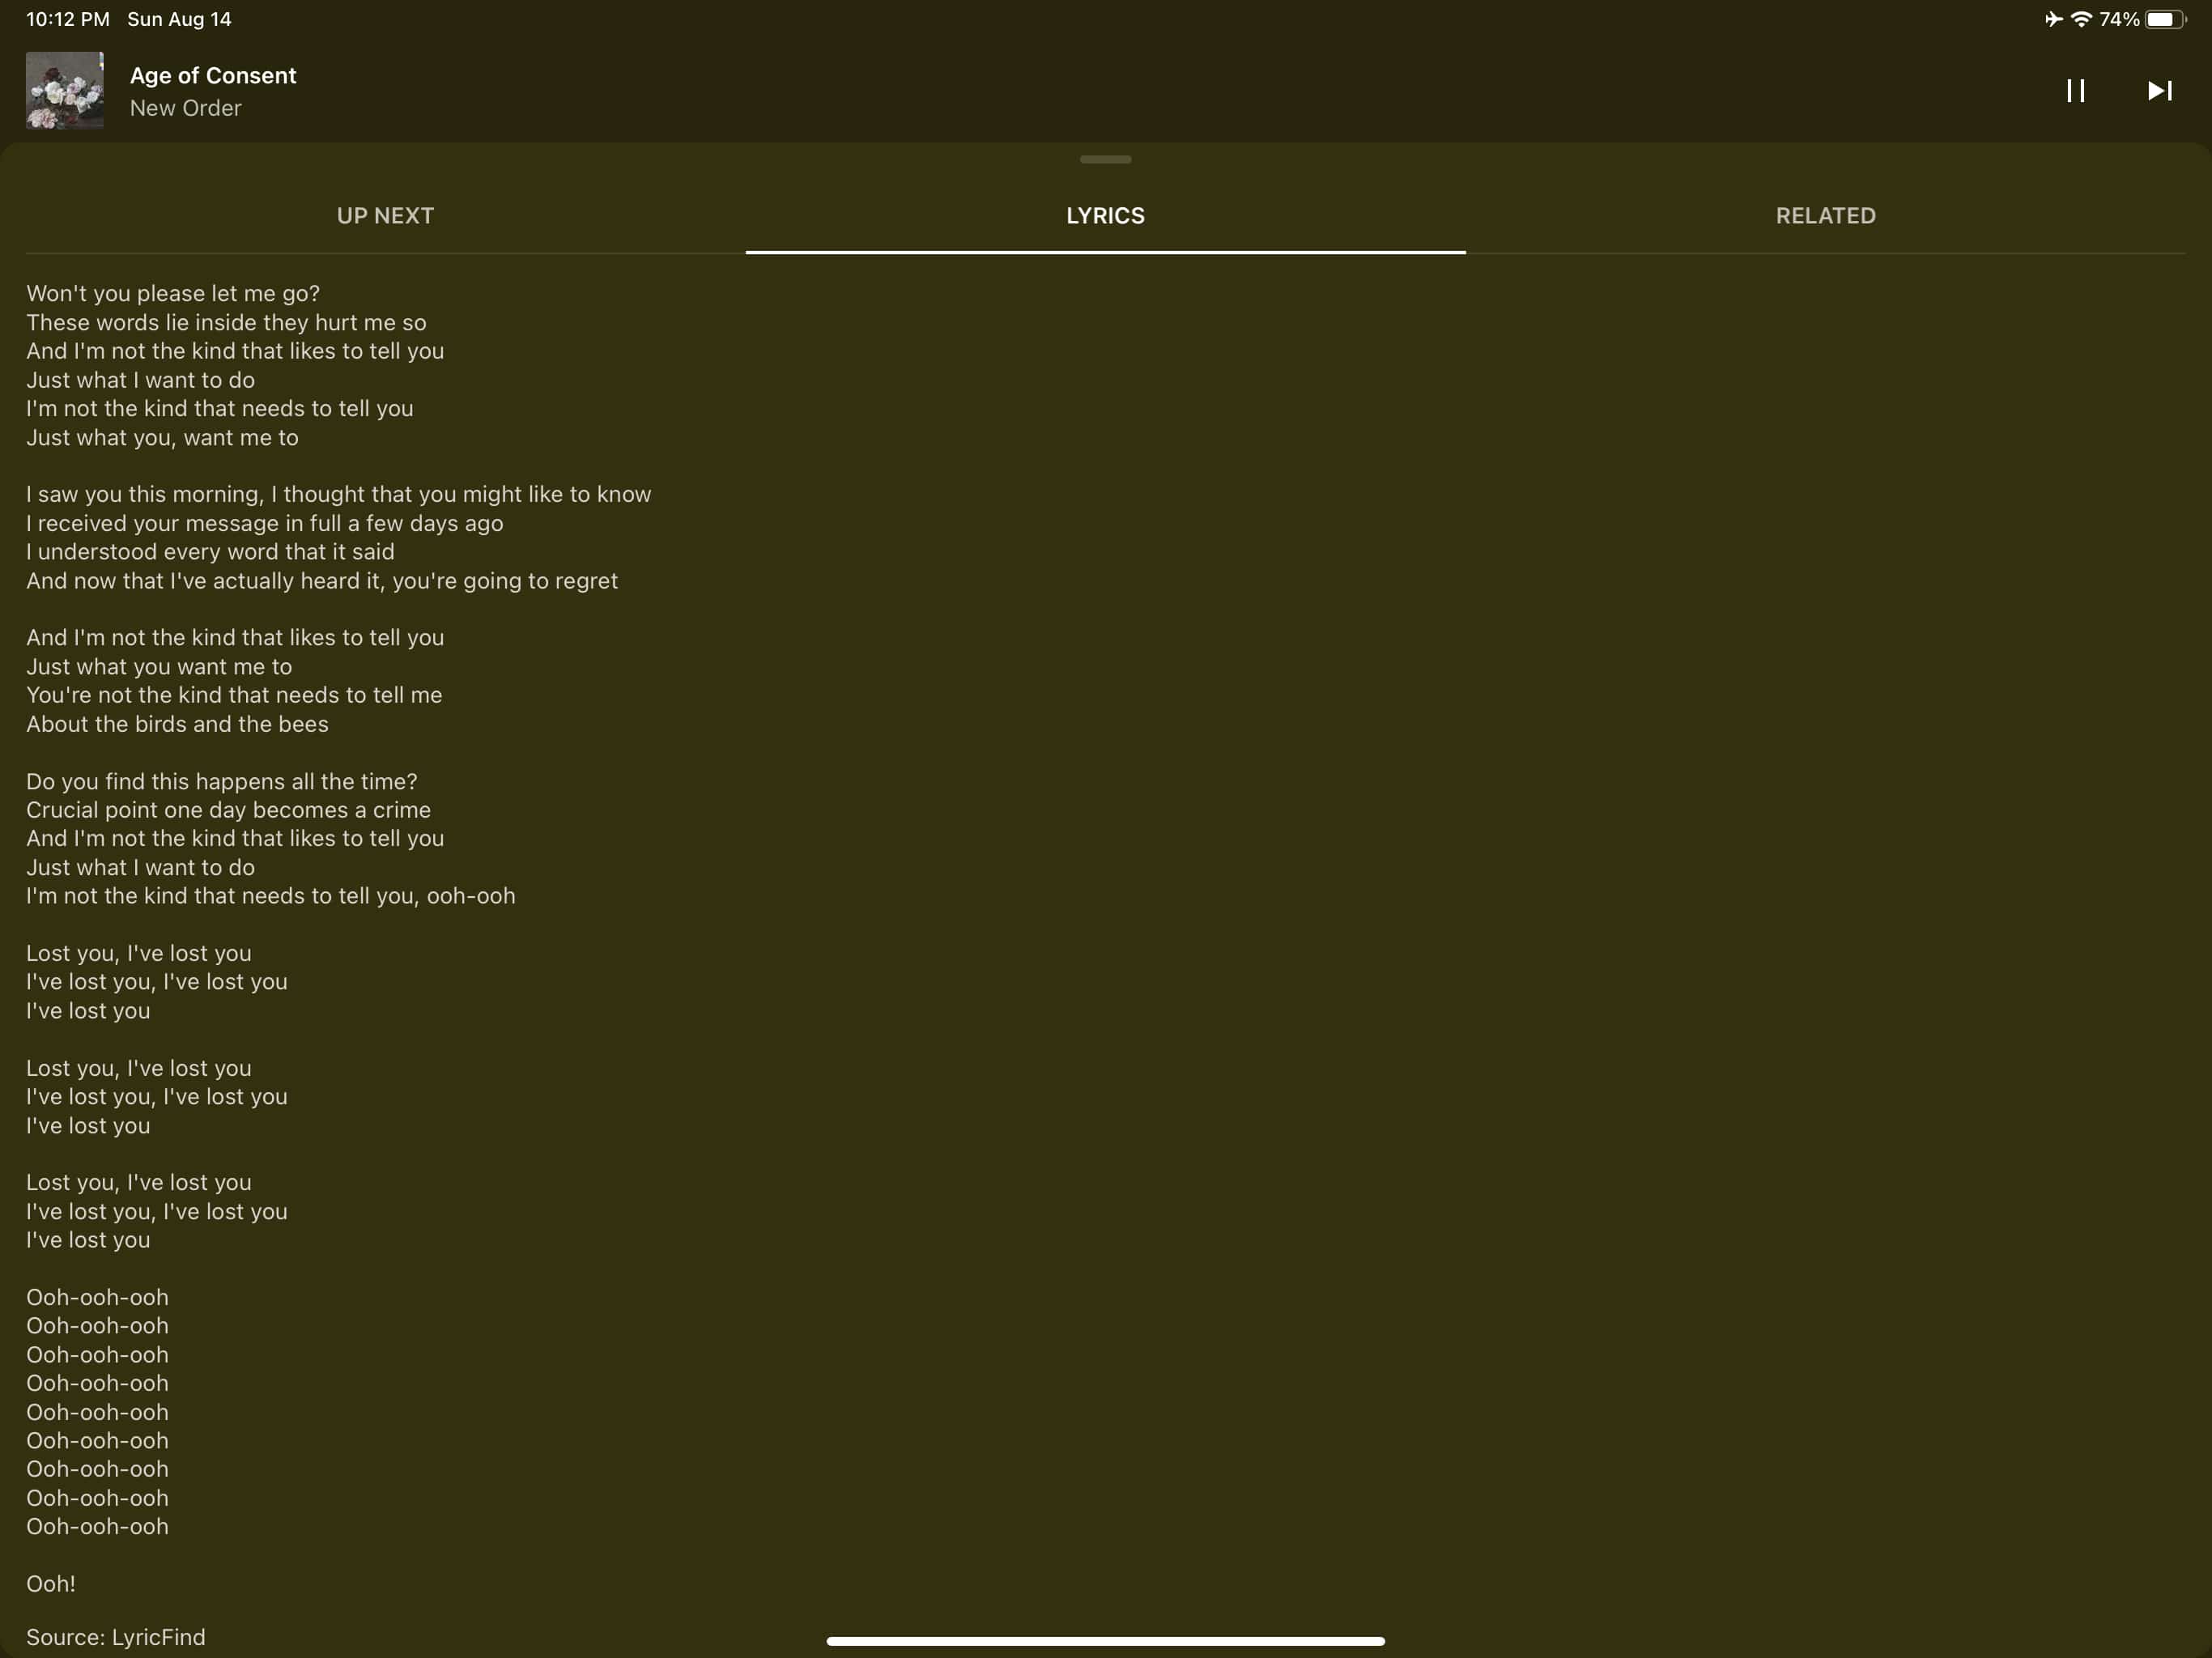The image size is (2212, 1658).
Task: Tap the panel drag handle
Action: pos(1105,159)
